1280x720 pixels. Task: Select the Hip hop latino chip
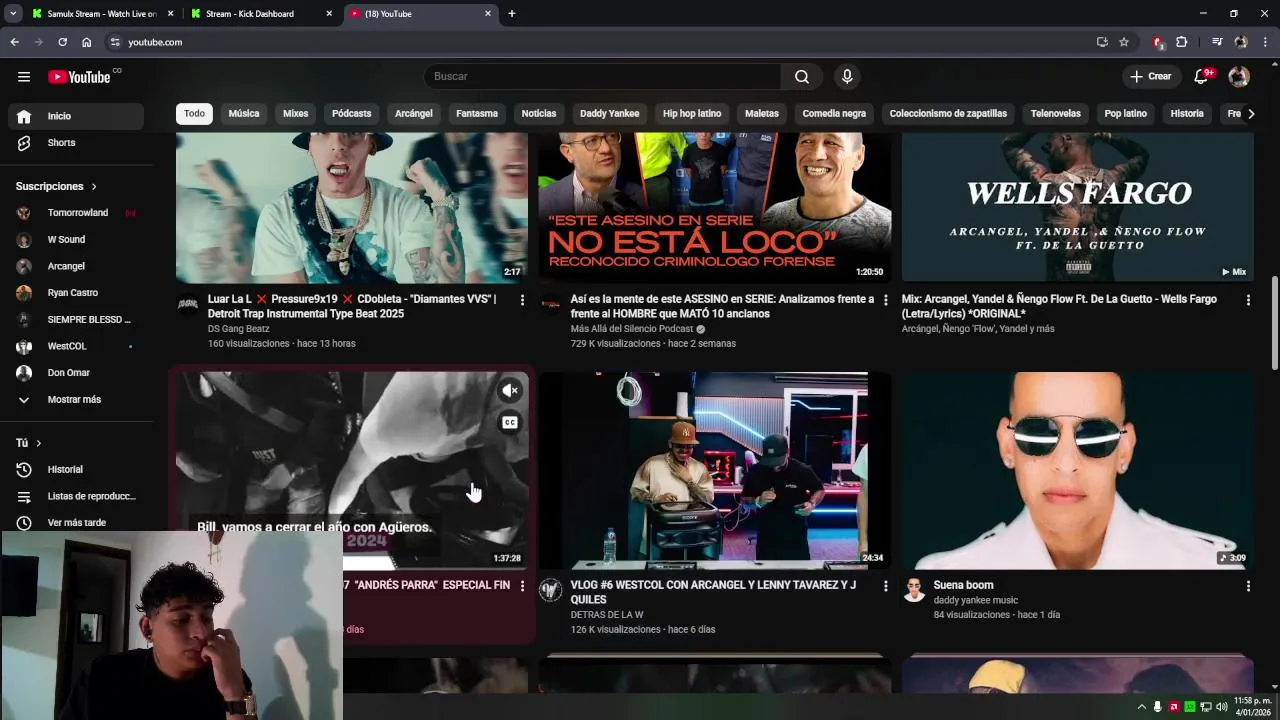point(692,114)
